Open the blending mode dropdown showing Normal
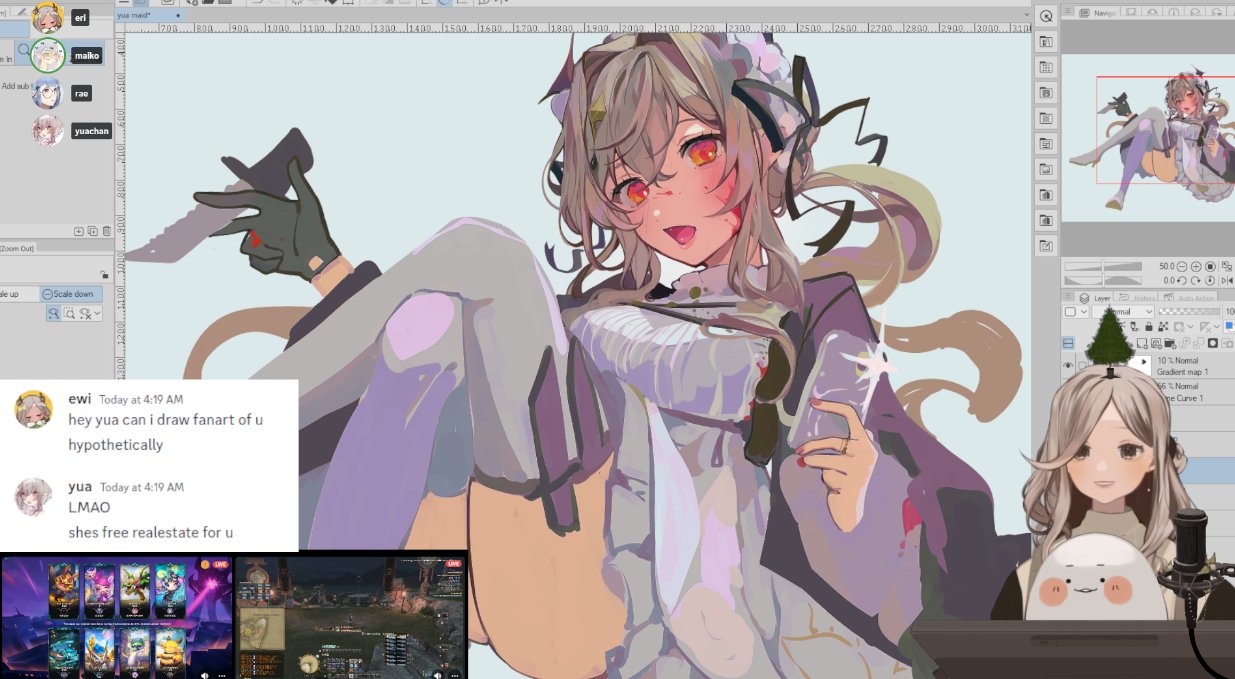This screenshot has width=1235, height=679. pos(1124,312)
